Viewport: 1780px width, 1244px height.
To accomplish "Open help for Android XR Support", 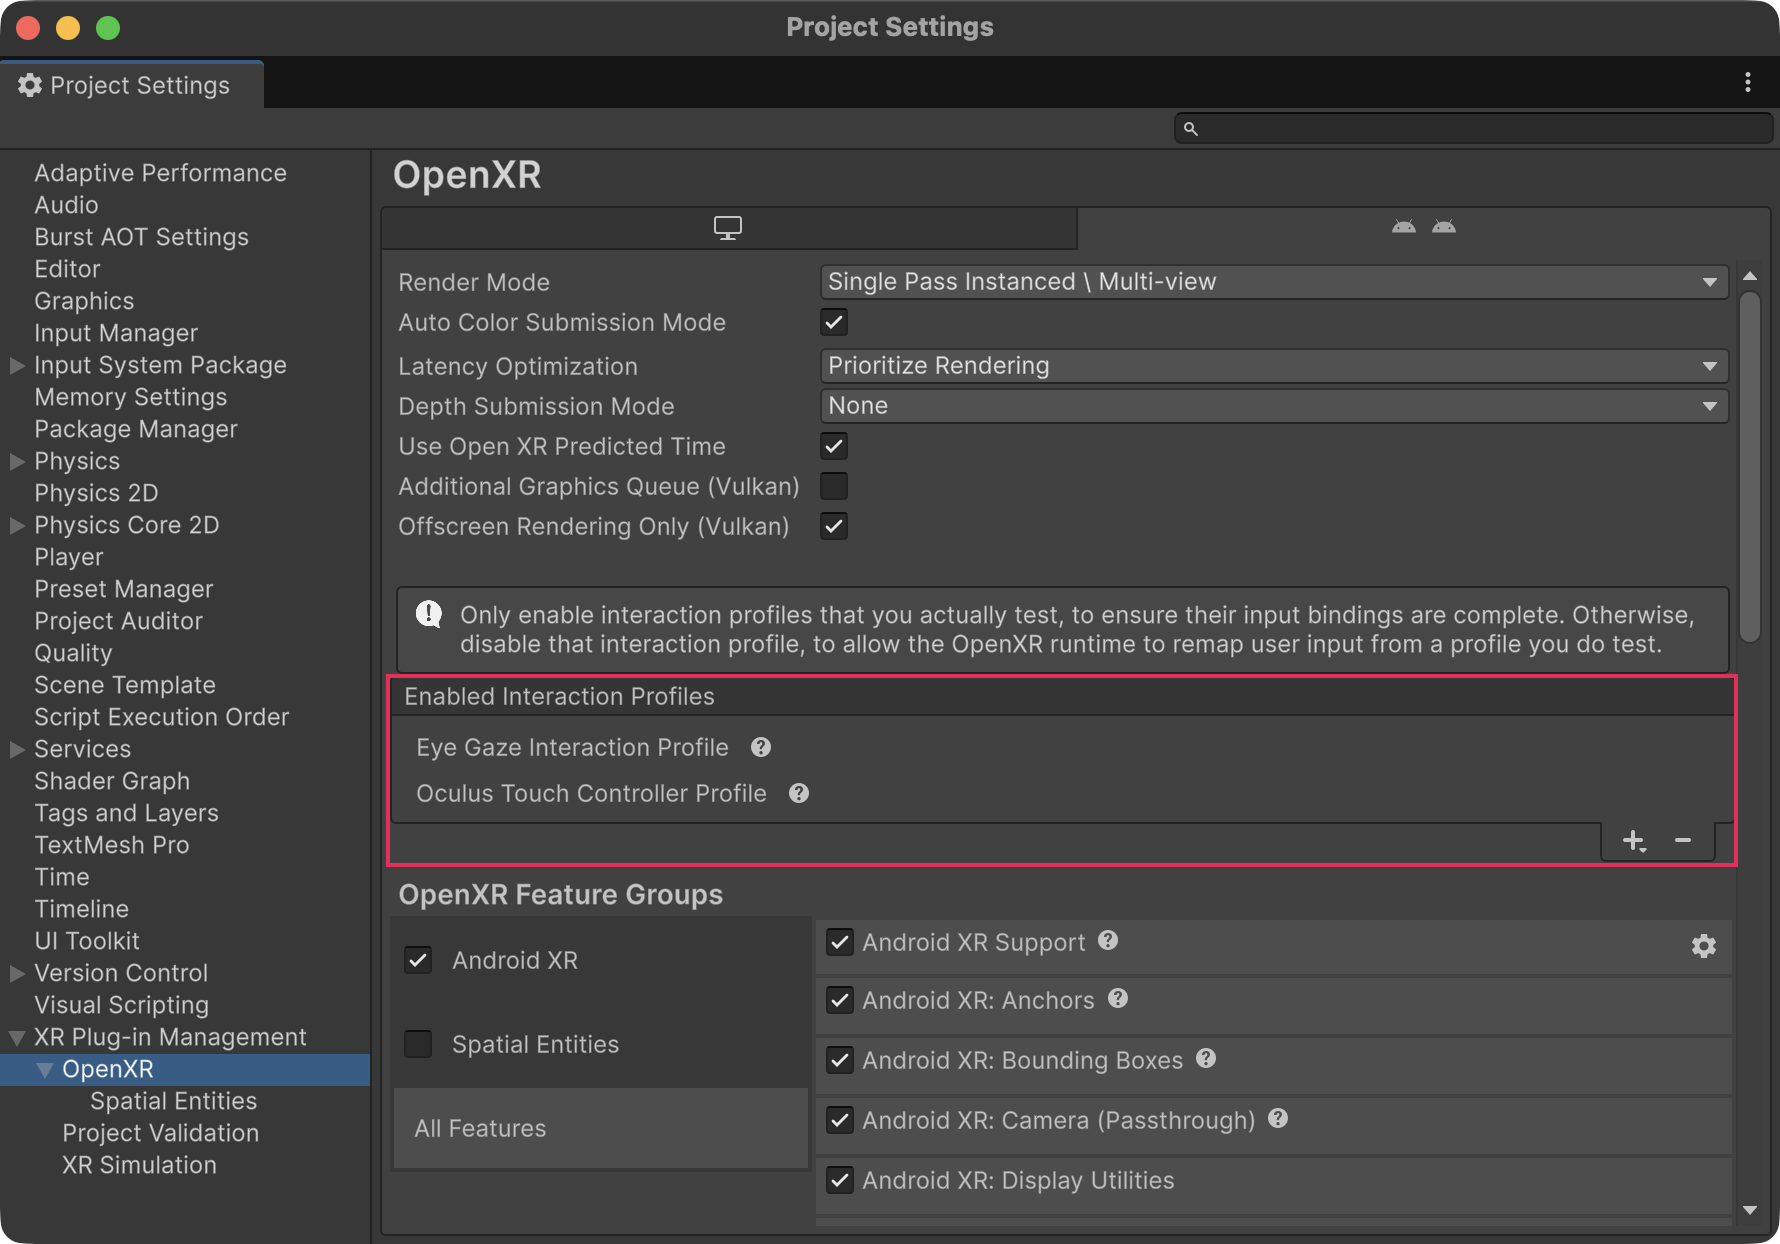I will [1108, 941].
